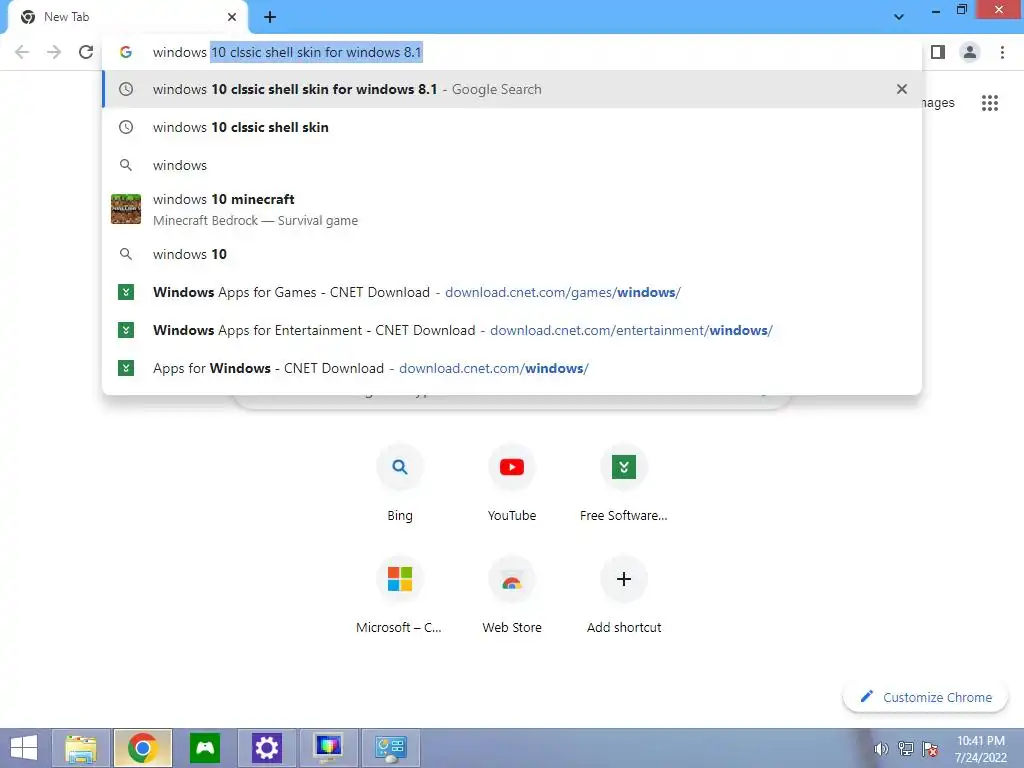Open the Microsoft shortcut tile
Image resolution: width=1024 pixels, height=768 pixels.
pyautogui.click(x=400, y=595)
